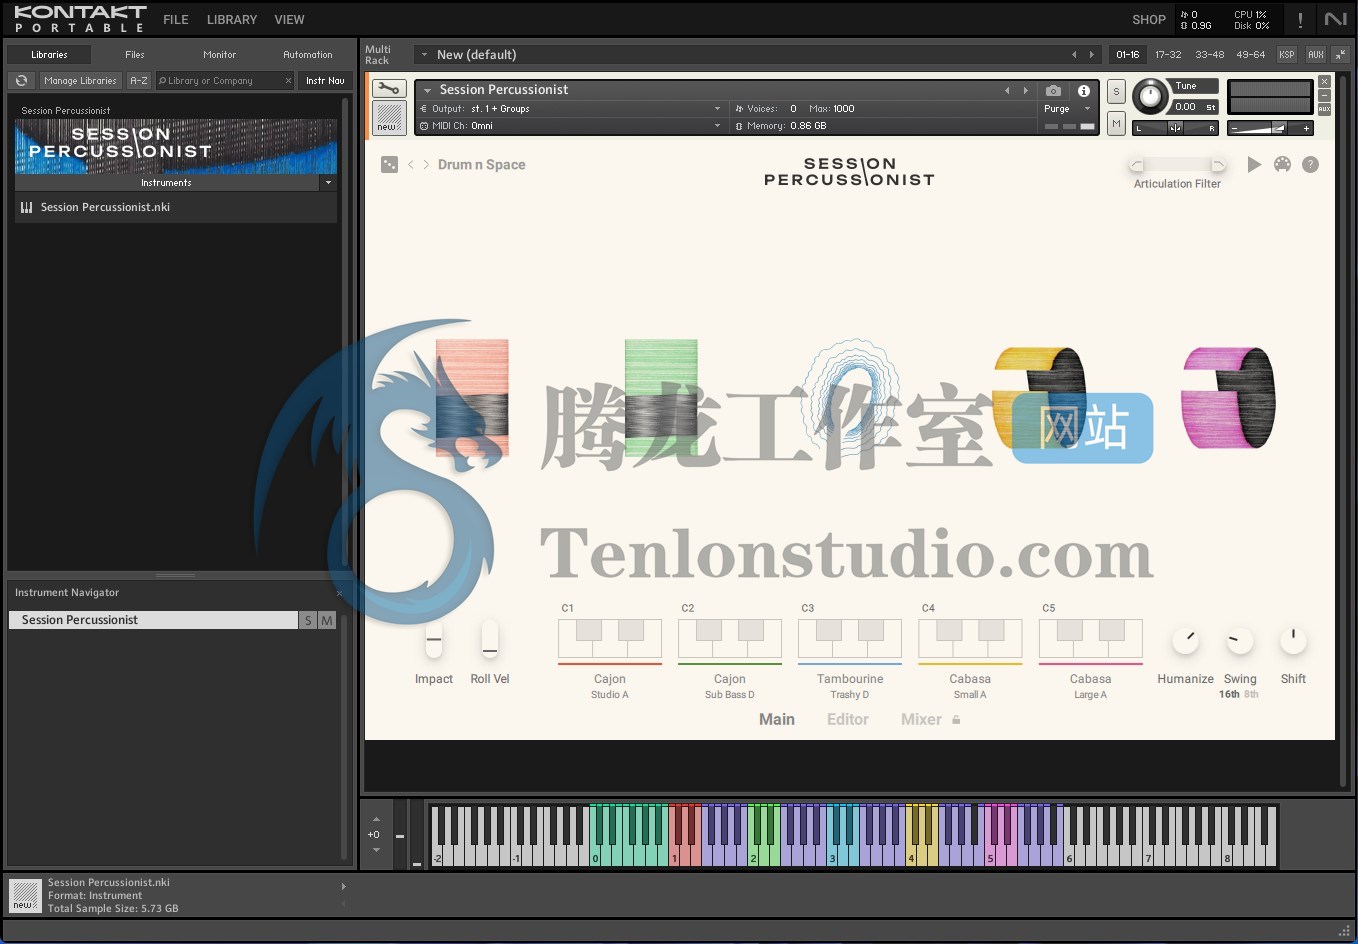Minimize rack view with the collapse arrows icon
Viewport: 1358px width, 944px height.
(1341, 55)
